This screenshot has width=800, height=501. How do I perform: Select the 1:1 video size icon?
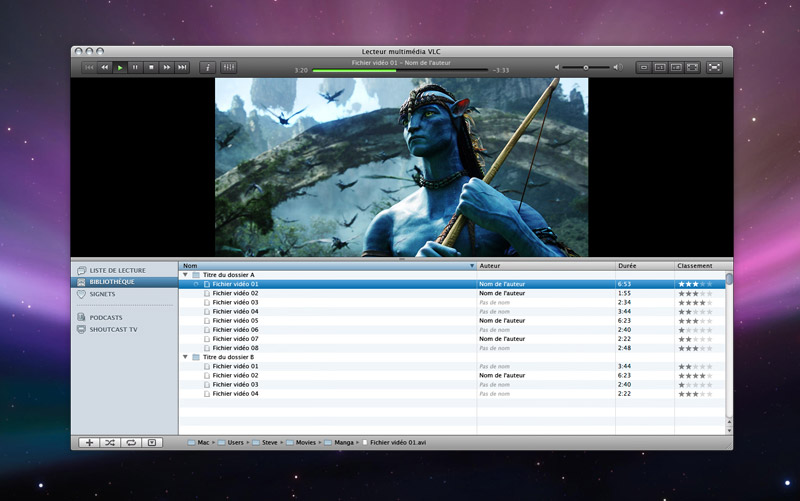660,67
